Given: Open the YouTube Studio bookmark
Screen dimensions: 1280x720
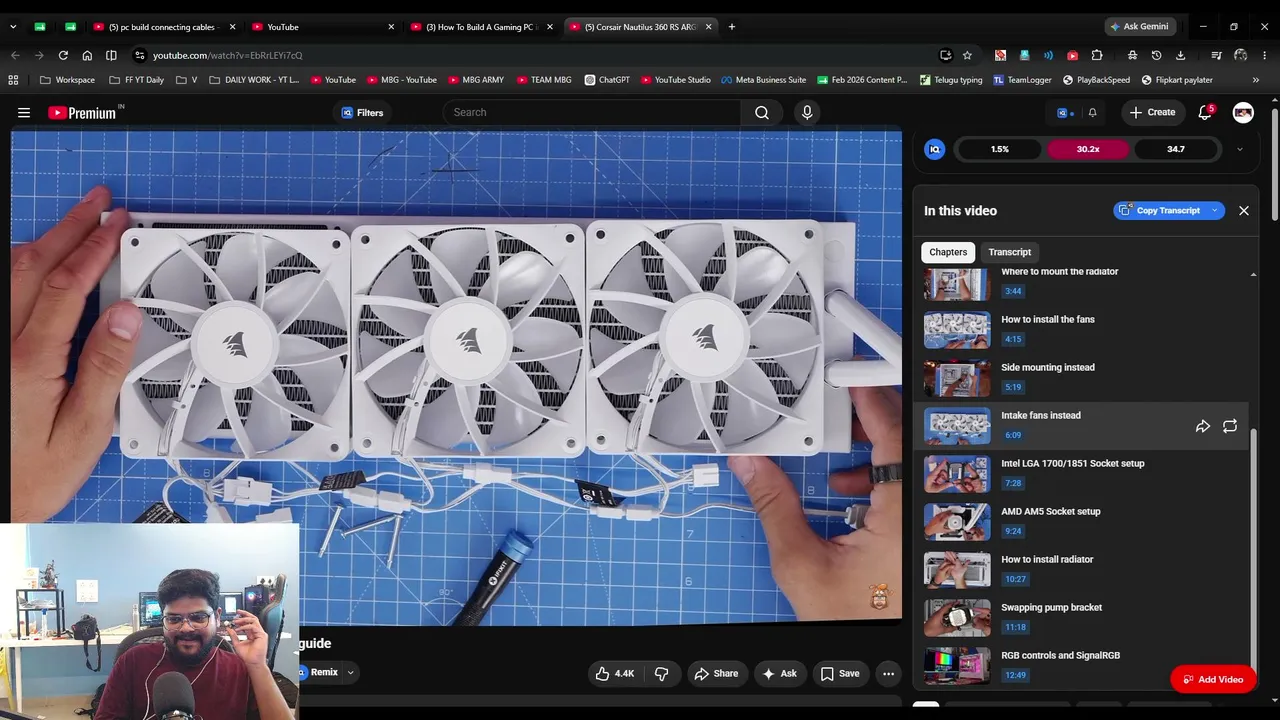Looking at the screenshot, I should pos(676,80).
